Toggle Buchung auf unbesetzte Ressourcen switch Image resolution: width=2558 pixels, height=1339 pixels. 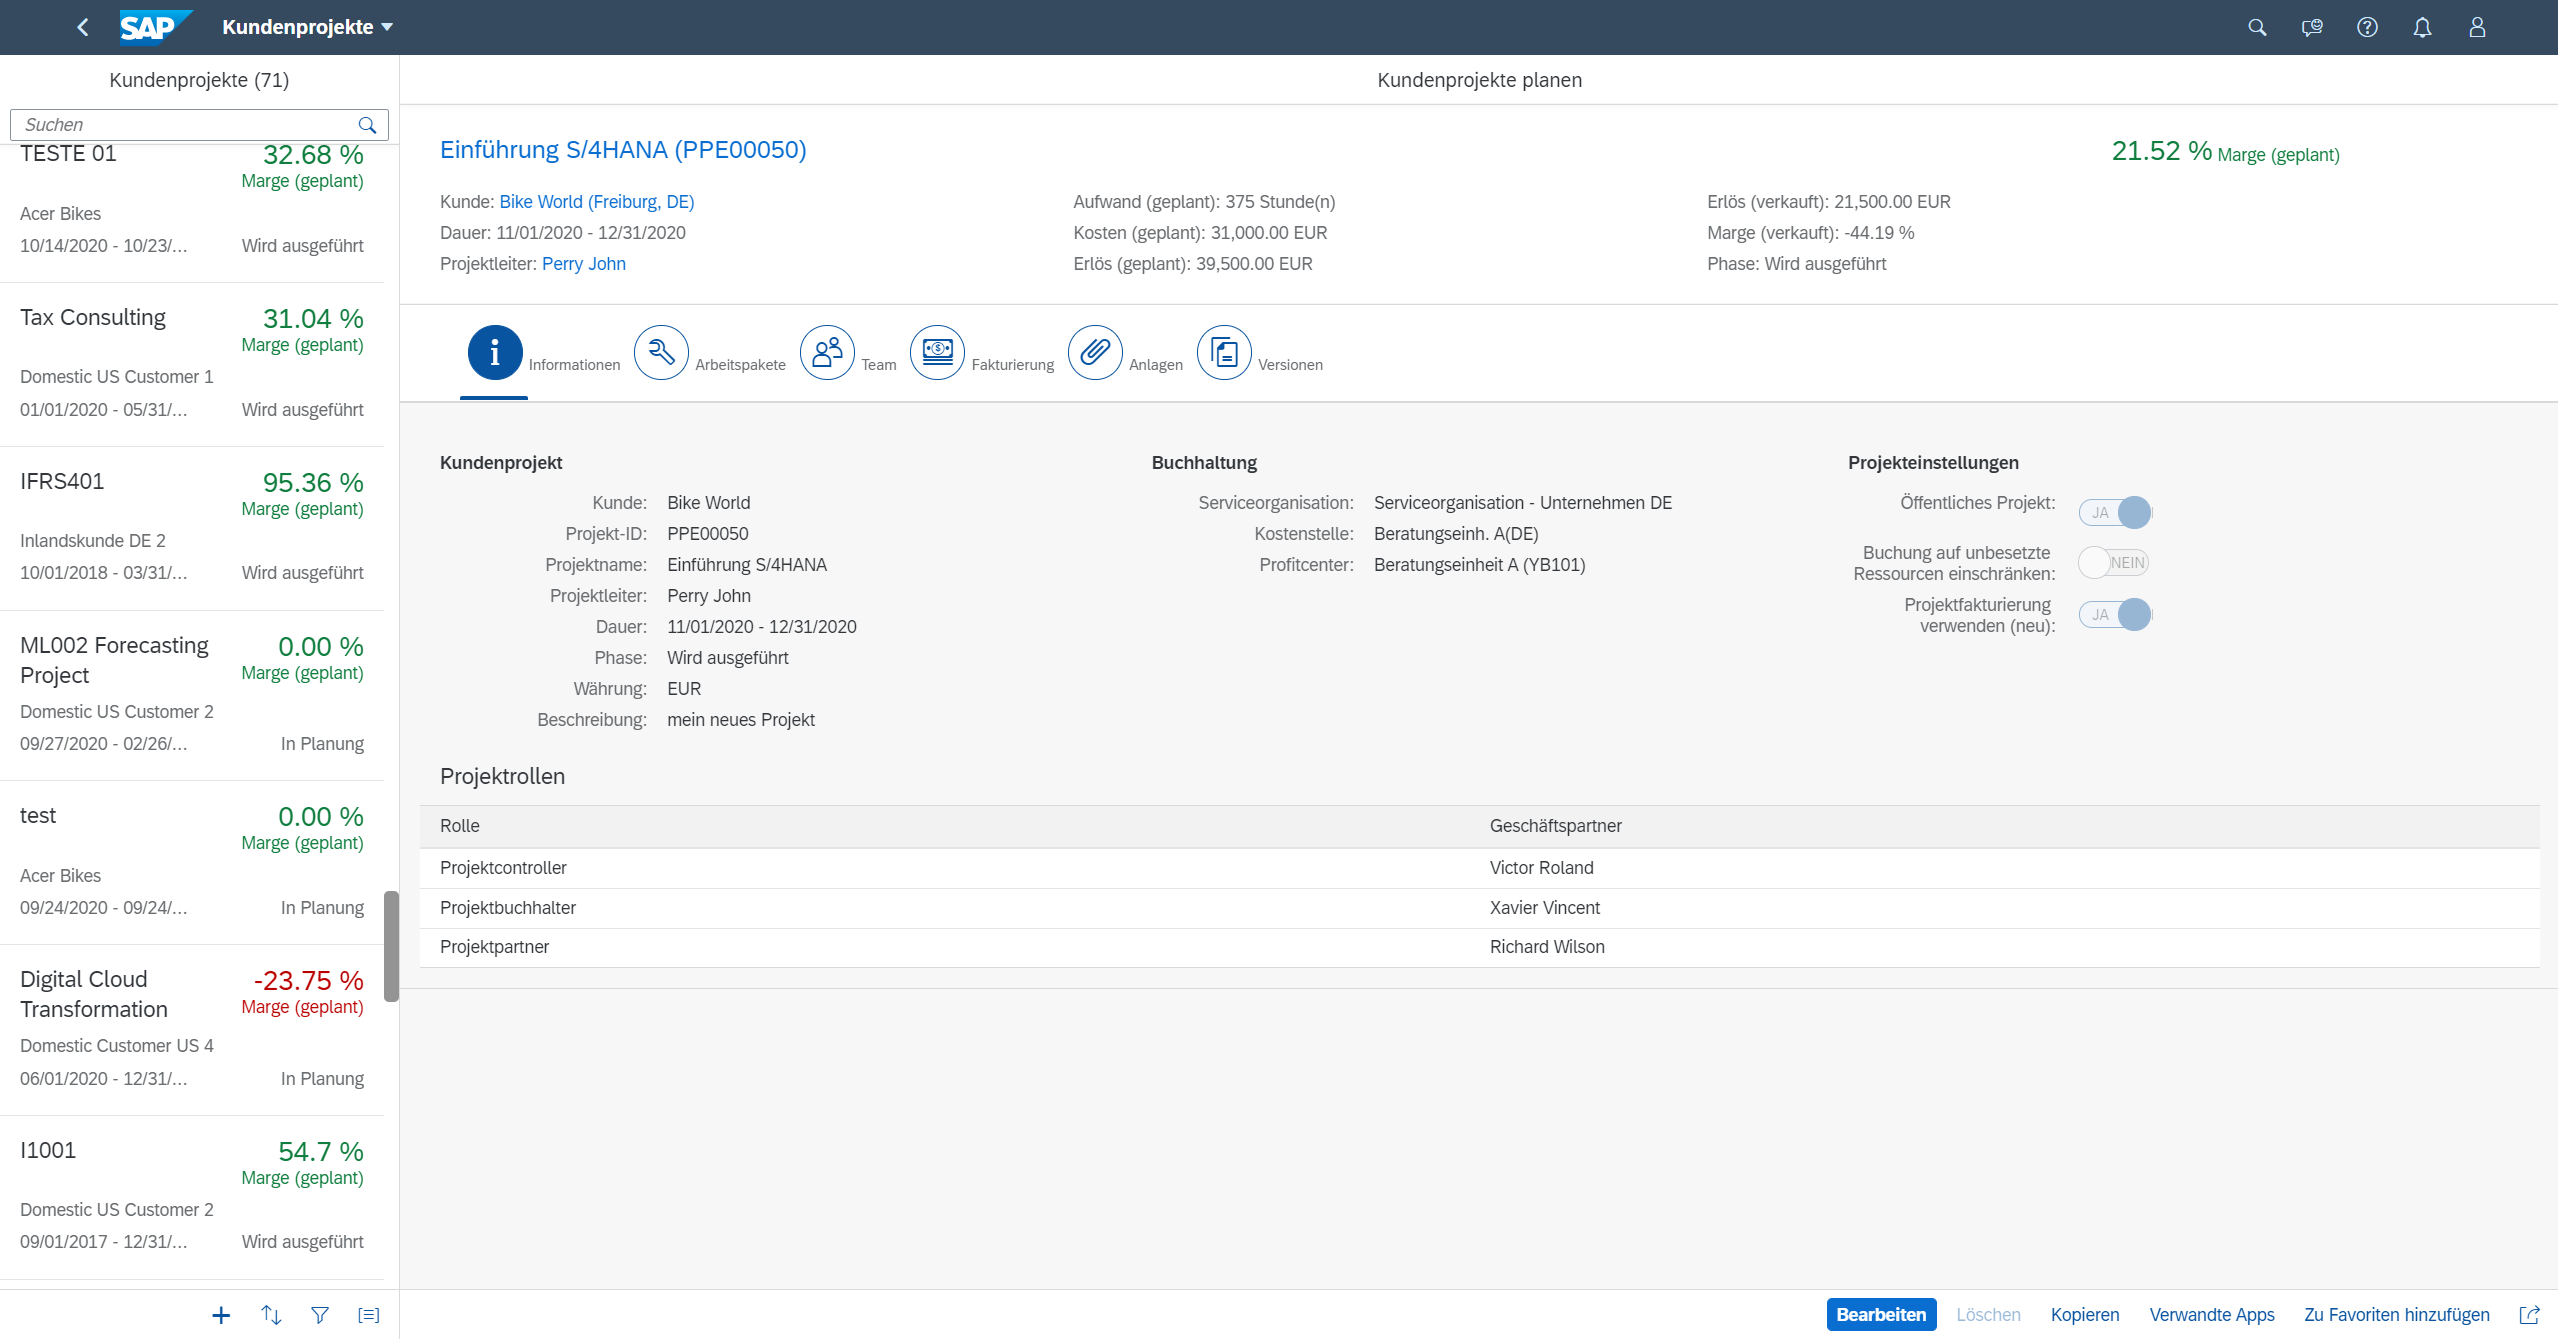[2115, 563]
